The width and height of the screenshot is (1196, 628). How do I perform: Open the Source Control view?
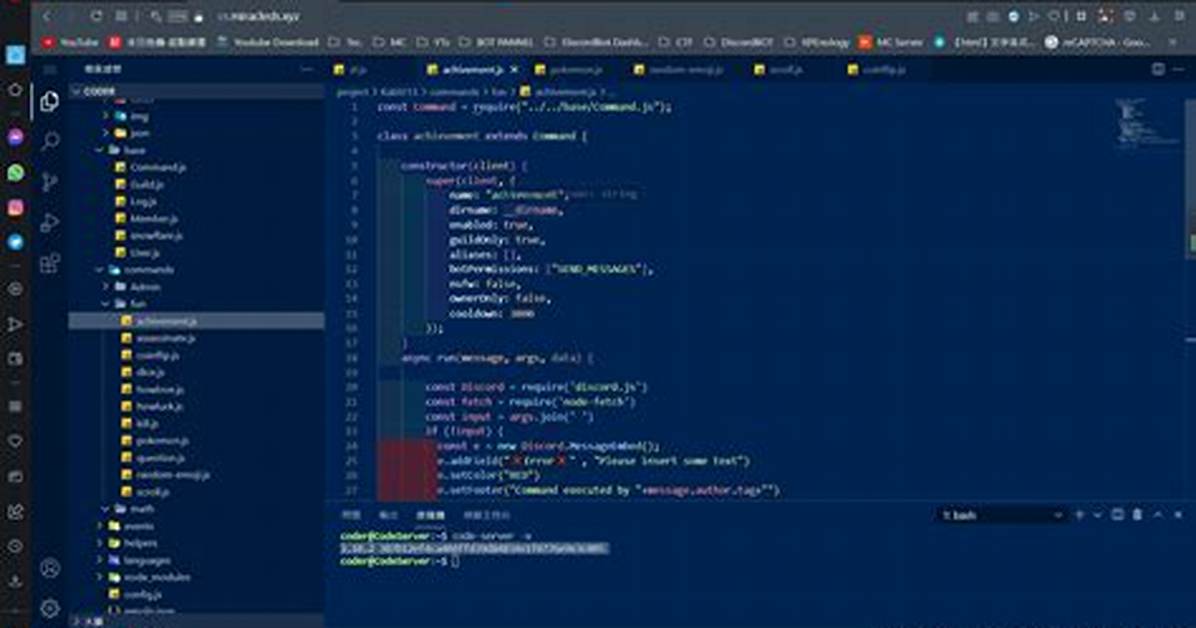click(50, 182)
